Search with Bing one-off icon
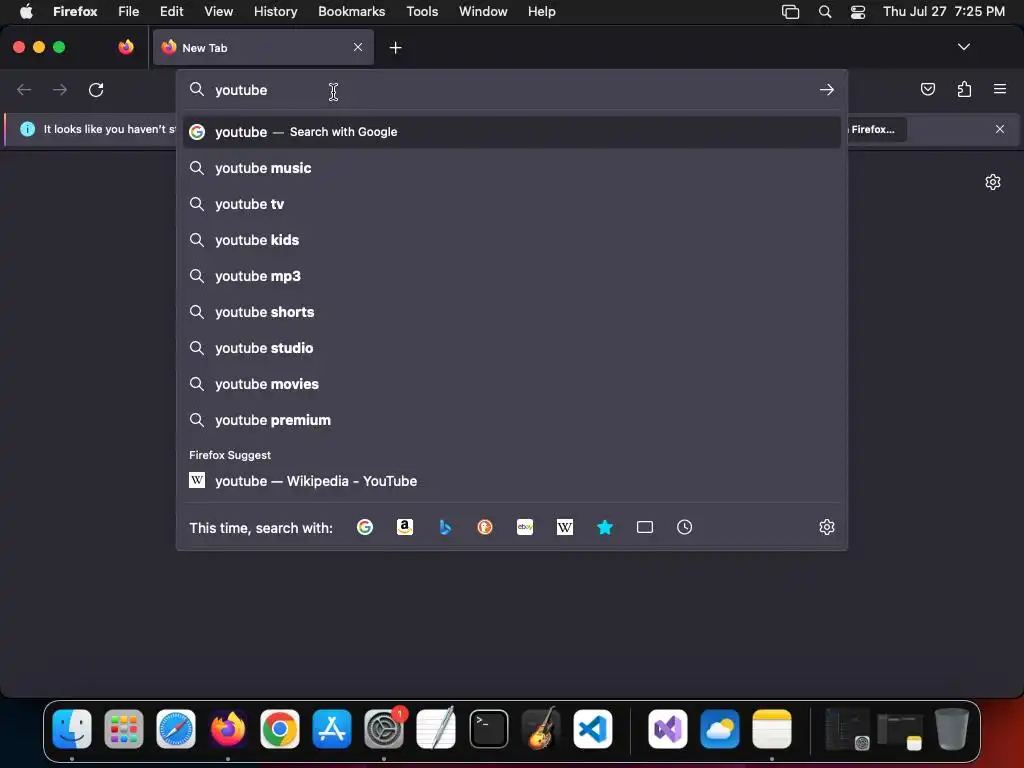This screenshot has width=1024, height=768. pyautogui.click(x=445, y=527)
